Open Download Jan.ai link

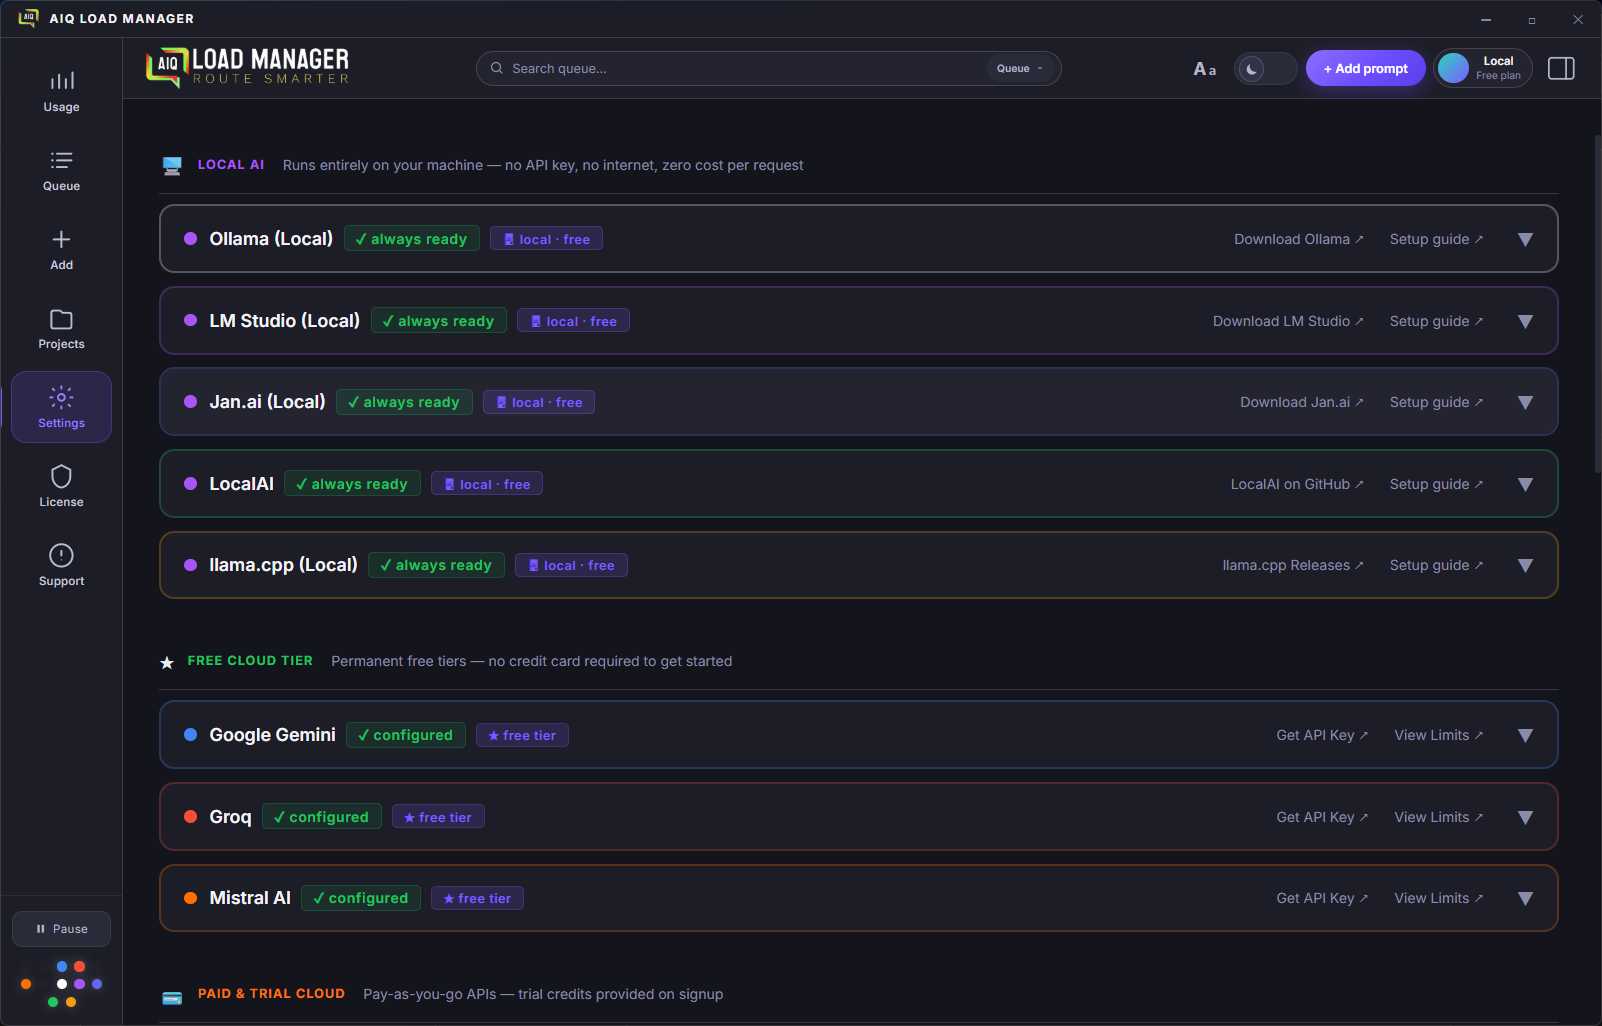tap(1301, 402)
